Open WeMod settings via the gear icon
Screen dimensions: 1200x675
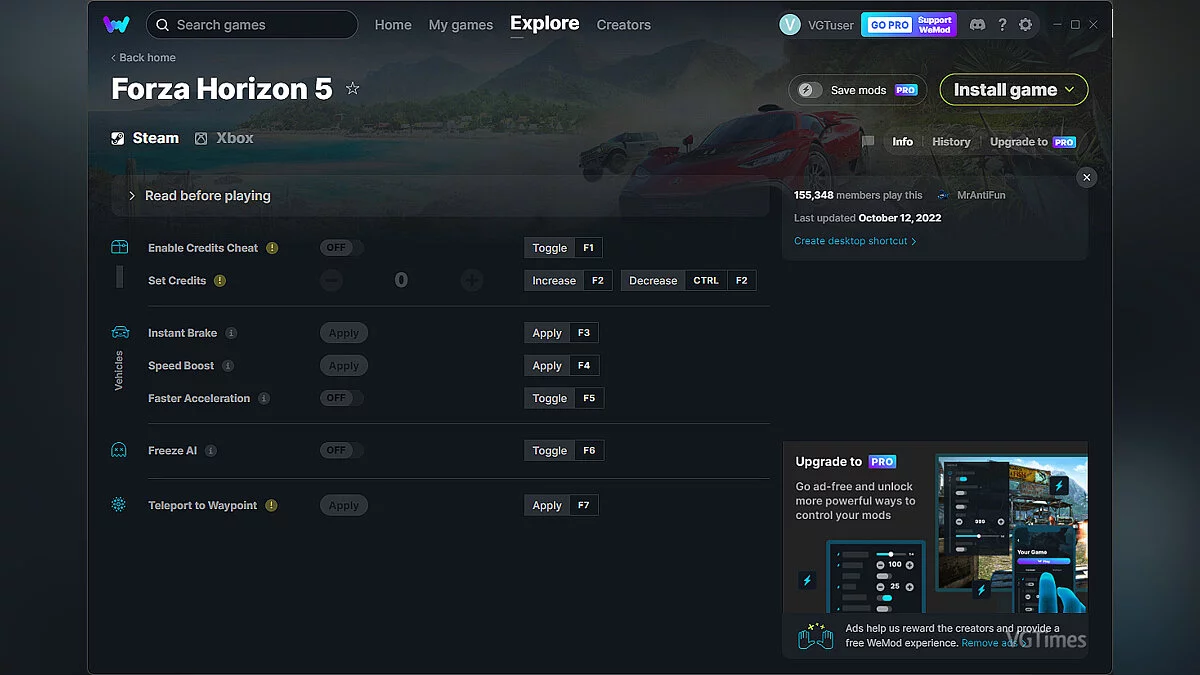point(1027,23)
